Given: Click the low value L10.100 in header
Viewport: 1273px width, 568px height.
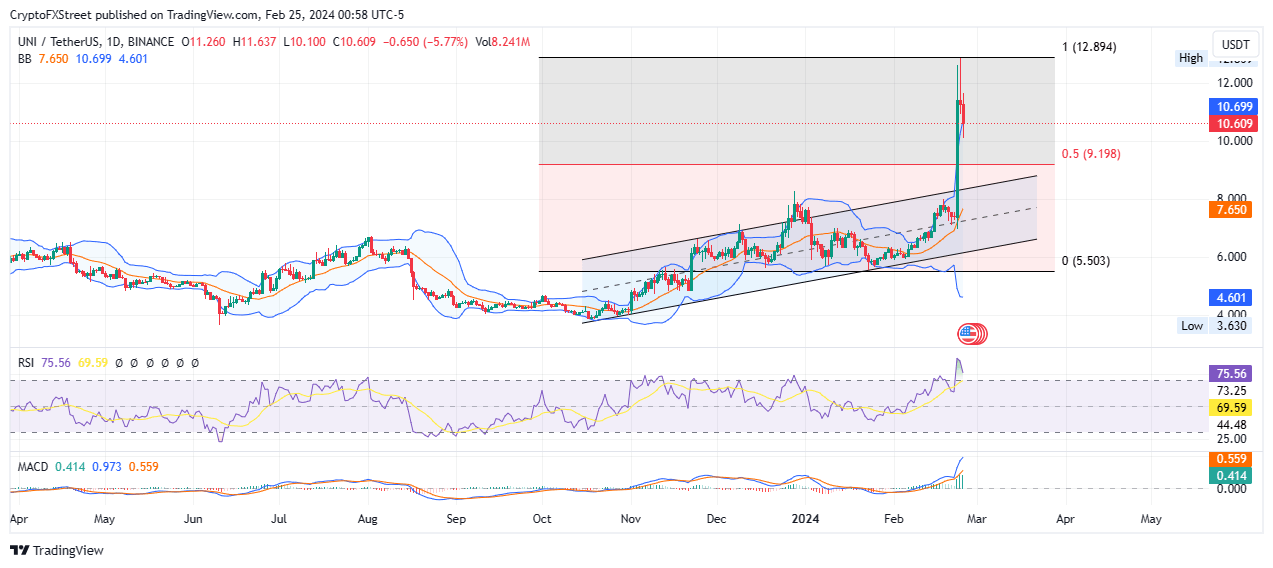Looking at the screenshot, I should [307, 41].
